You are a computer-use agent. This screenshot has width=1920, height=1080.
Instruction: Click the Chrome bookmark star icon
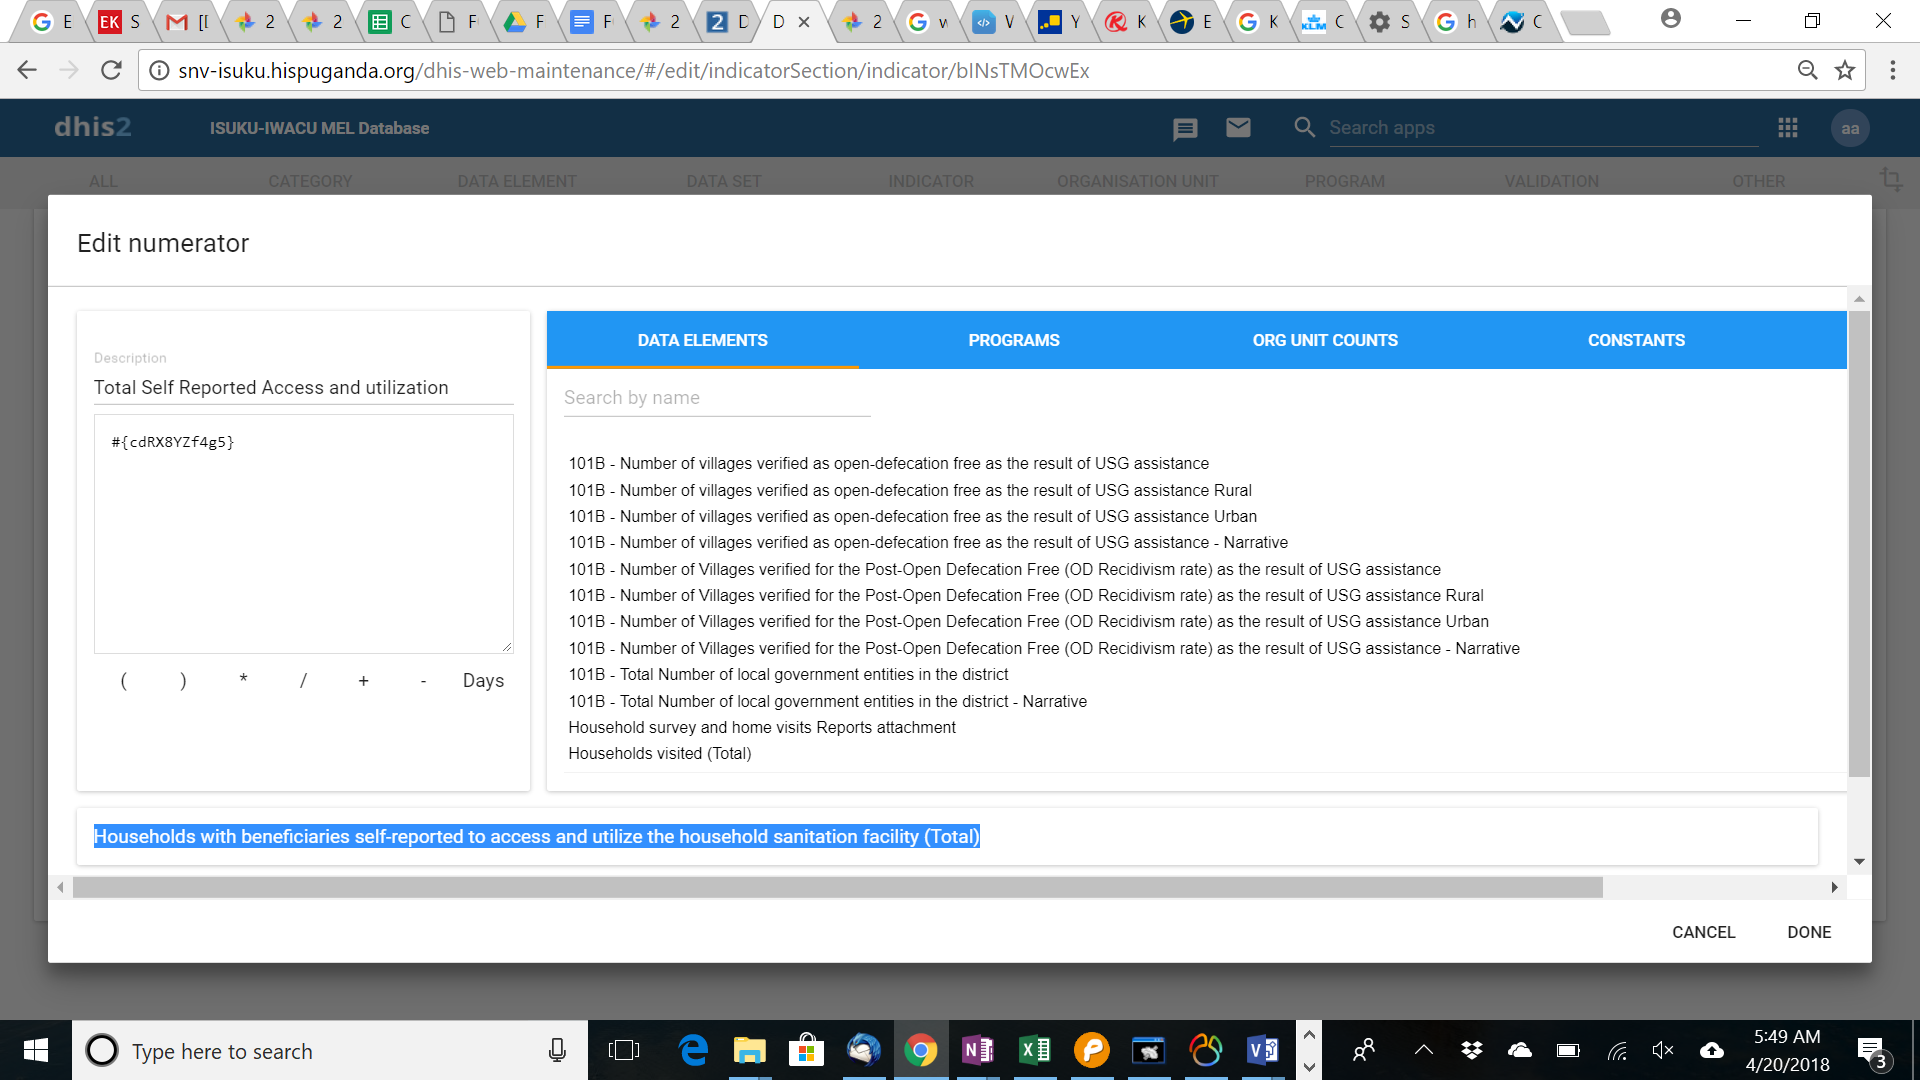coord(1845,70)
